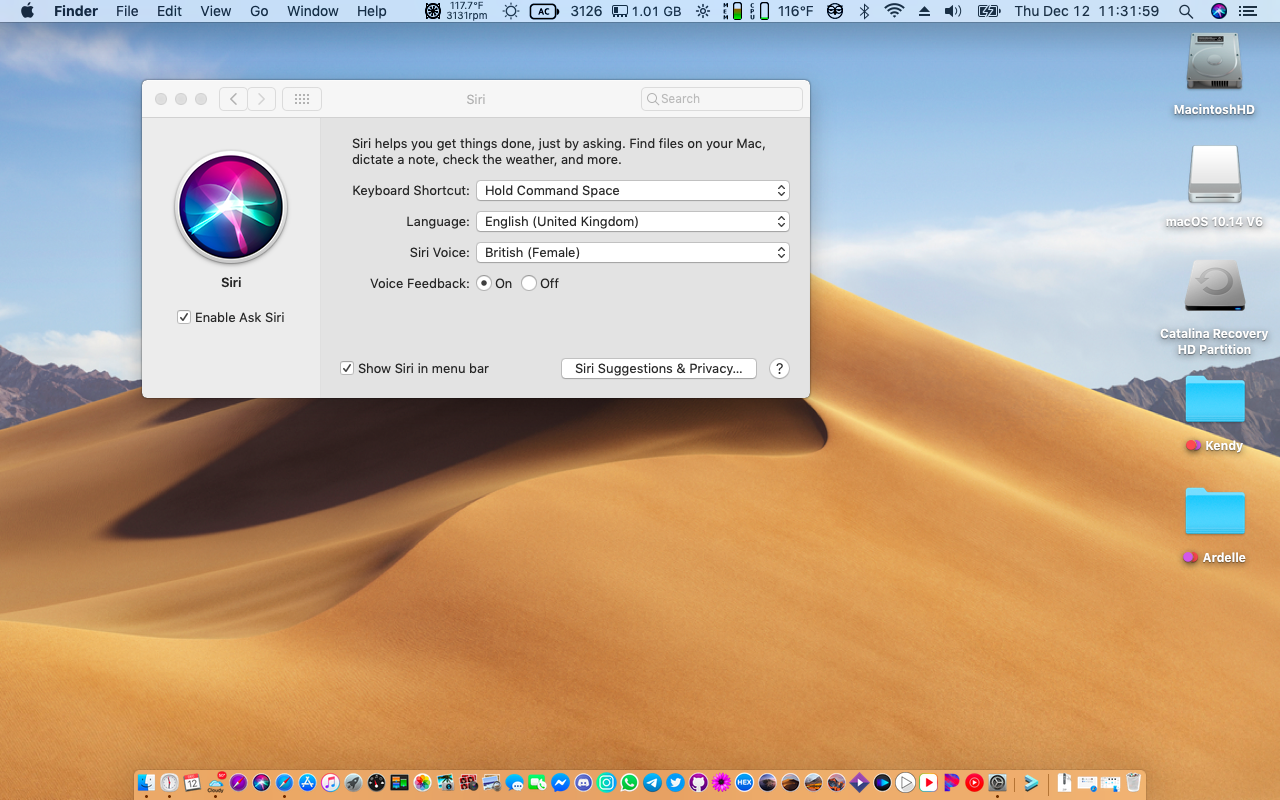Open Discord from the Dock
Viewport: 1280px width, 800px height.
(583, 782)
